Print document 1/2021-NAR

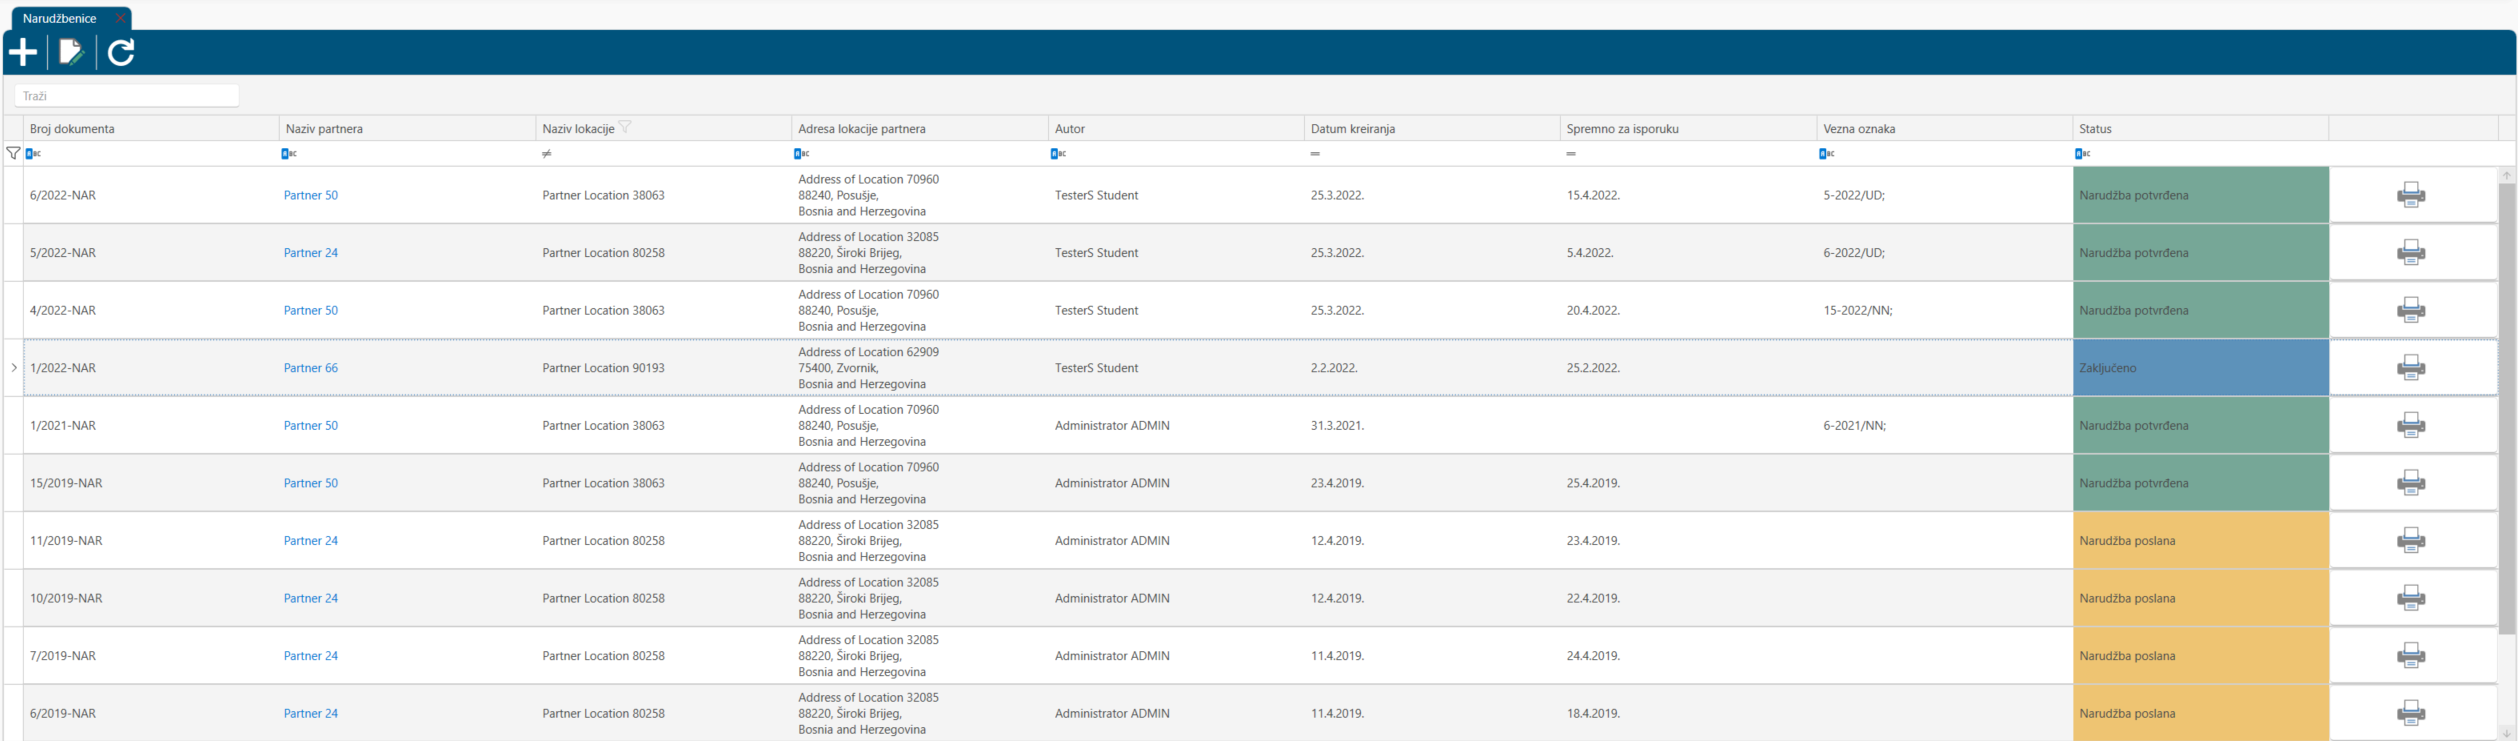click(2410, 425)
